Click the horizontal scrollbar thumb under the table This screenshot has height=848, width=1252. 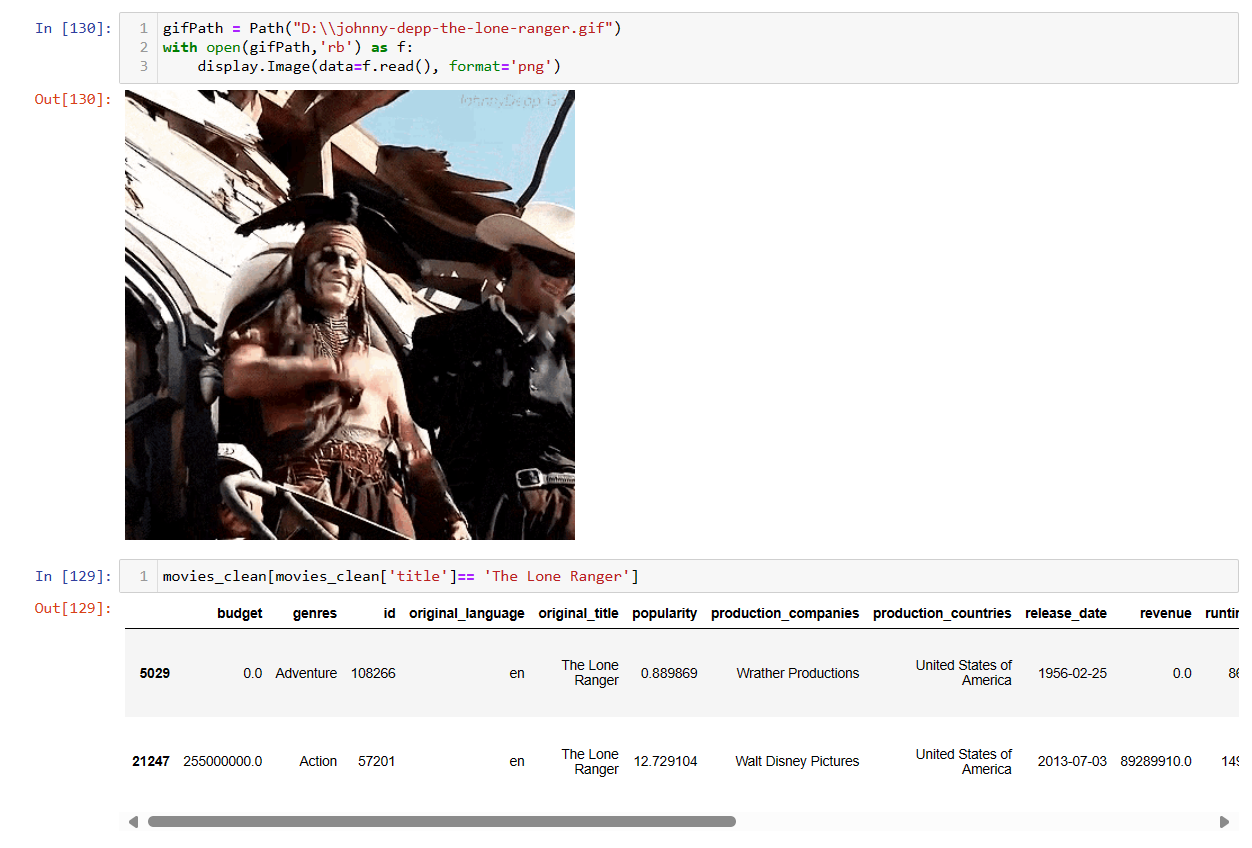[442, 822]
